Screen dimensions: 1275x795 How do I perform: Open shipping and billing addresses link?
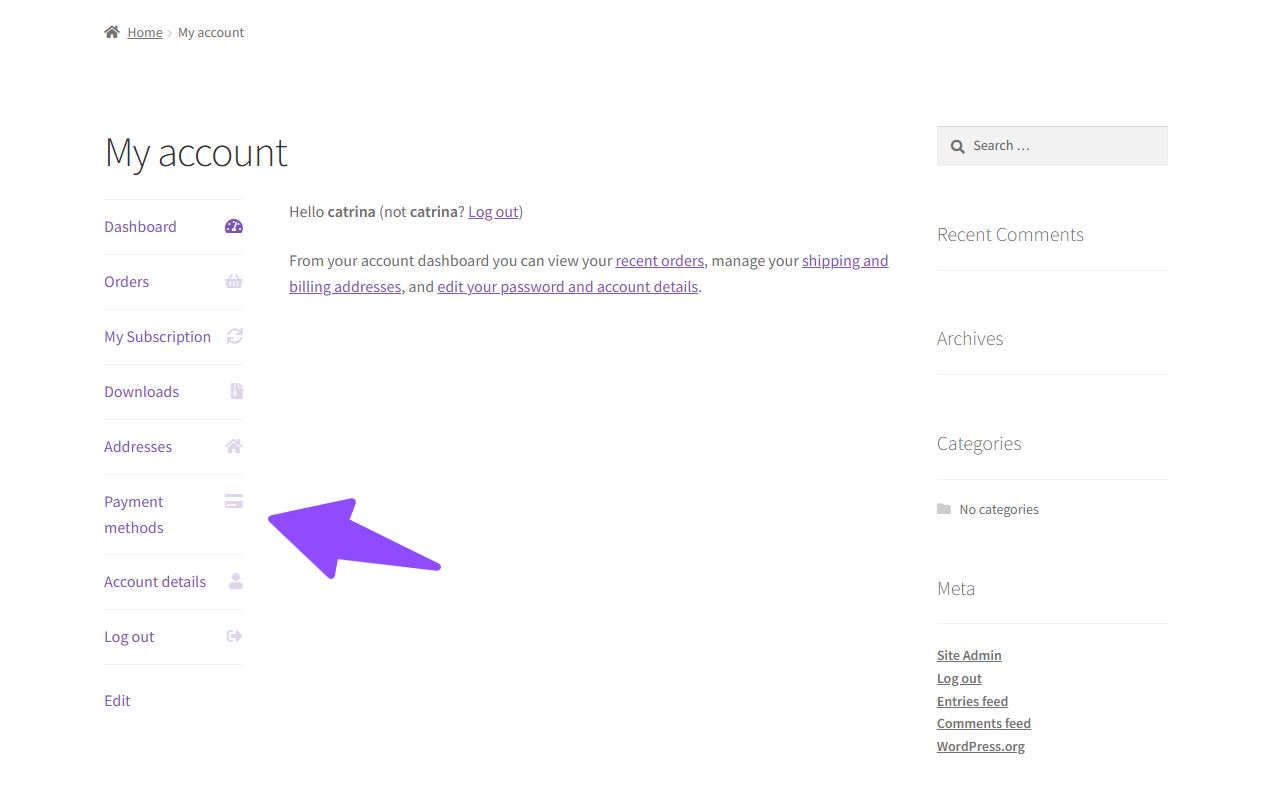(844, 261)
